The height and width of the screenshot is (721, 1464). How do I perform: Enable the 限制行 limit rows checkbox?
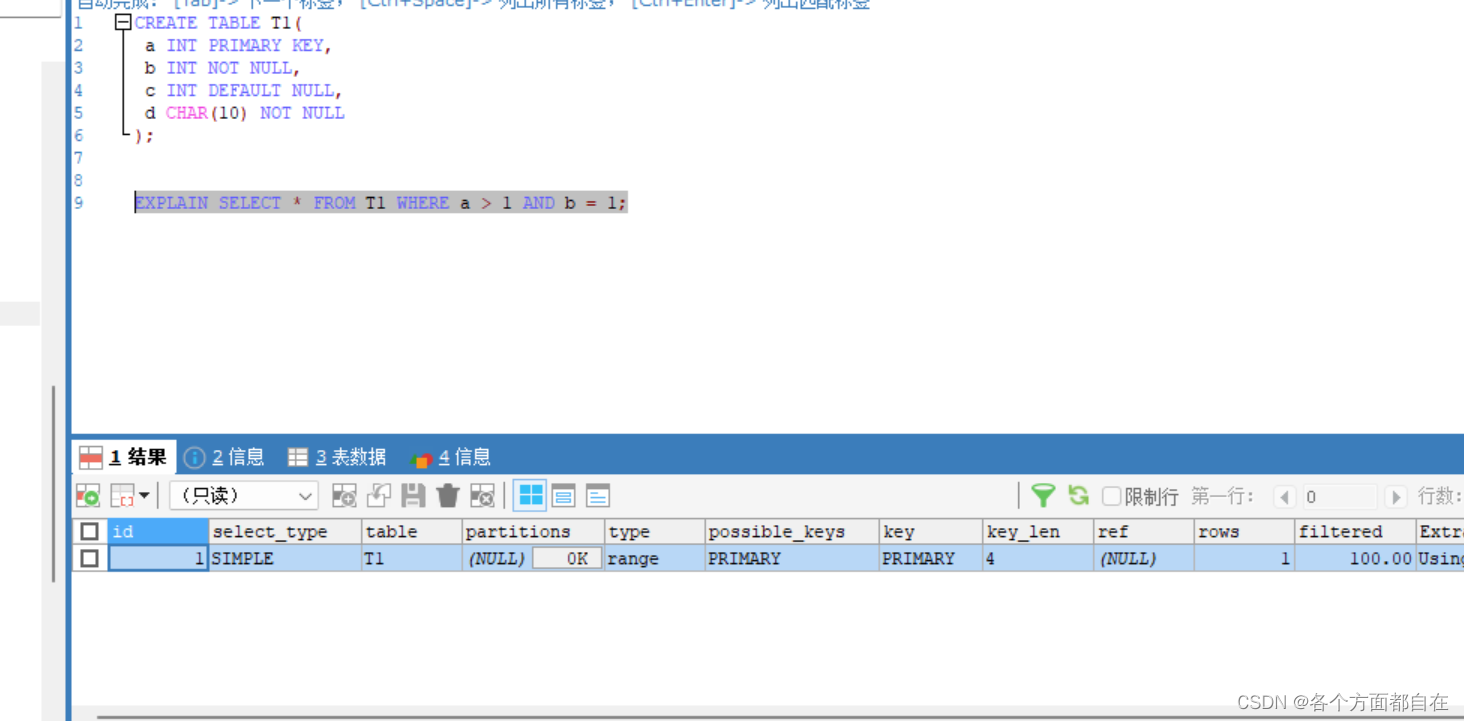(x=1111, y=496)
